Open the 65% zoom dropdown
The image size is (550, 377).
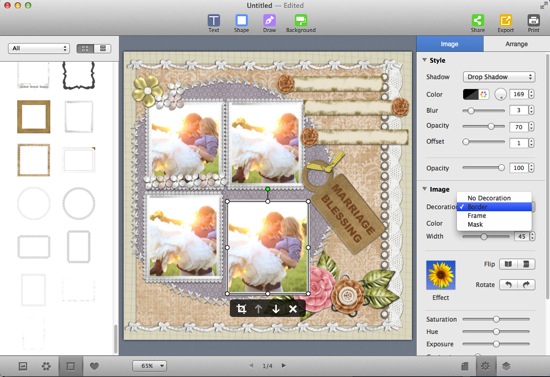click(x=149, y=366)
